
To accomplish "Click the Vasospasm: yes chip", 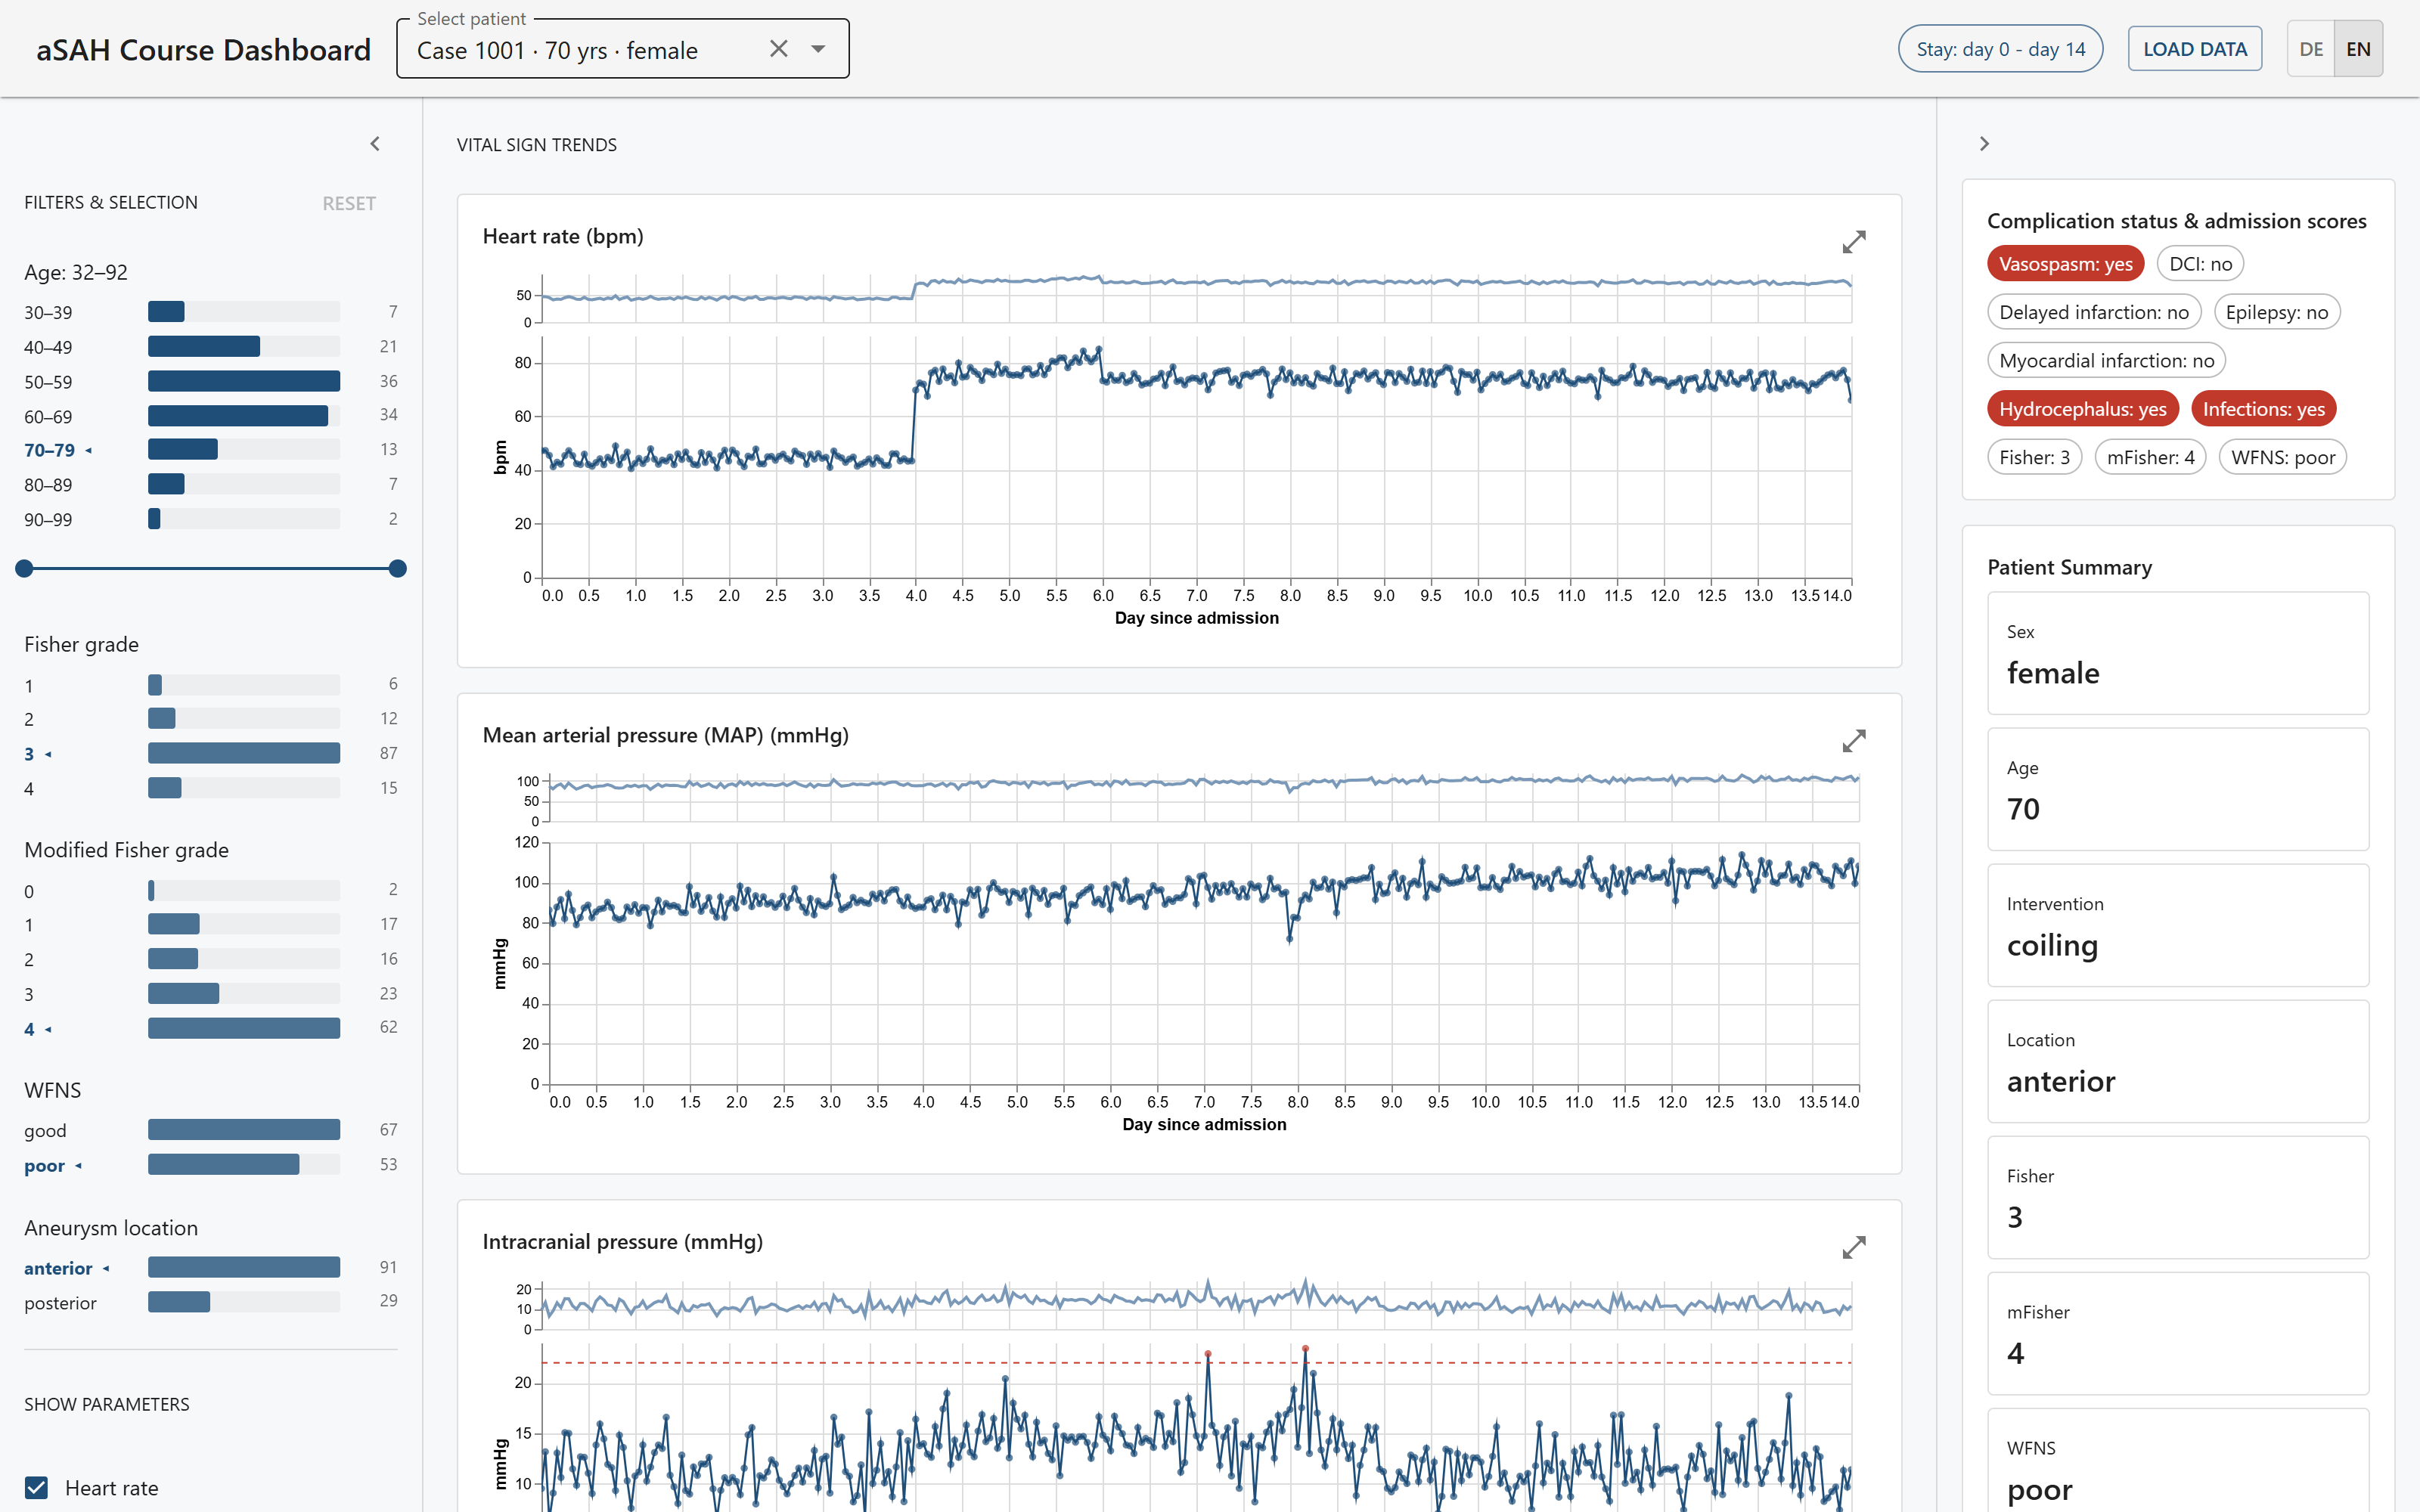I will [x=2065, y=264].
